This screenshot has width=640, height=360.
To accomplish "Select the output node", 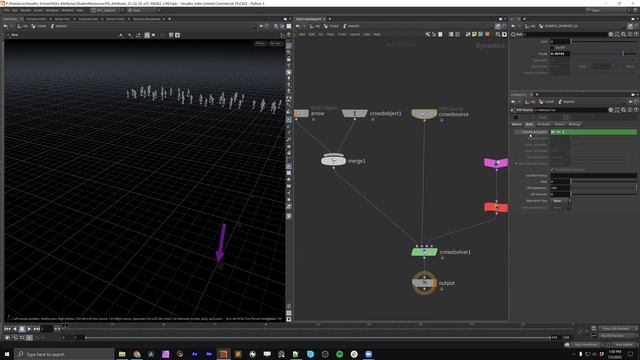I will [424, 282].
